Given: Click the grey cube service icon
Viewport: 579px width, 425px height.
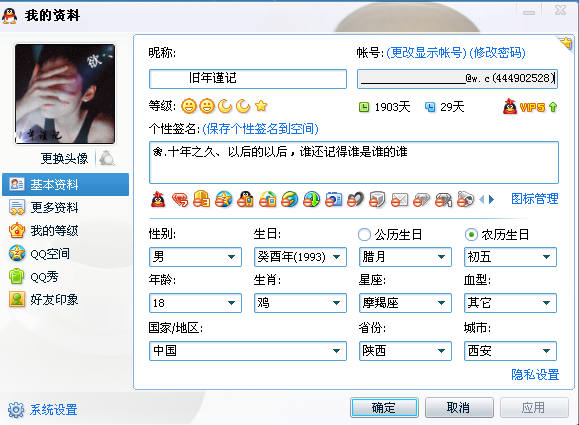Looking at the screenshot, I should click(377, 199).
